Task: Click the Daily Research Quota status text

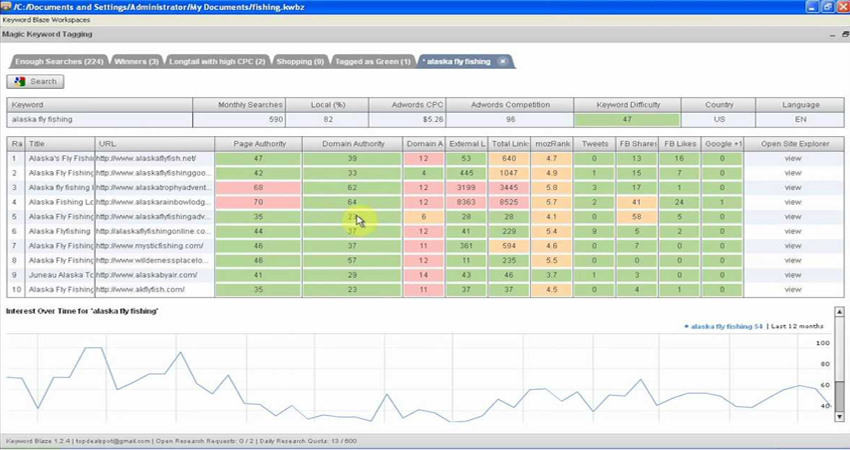Action: pos(308,441)
